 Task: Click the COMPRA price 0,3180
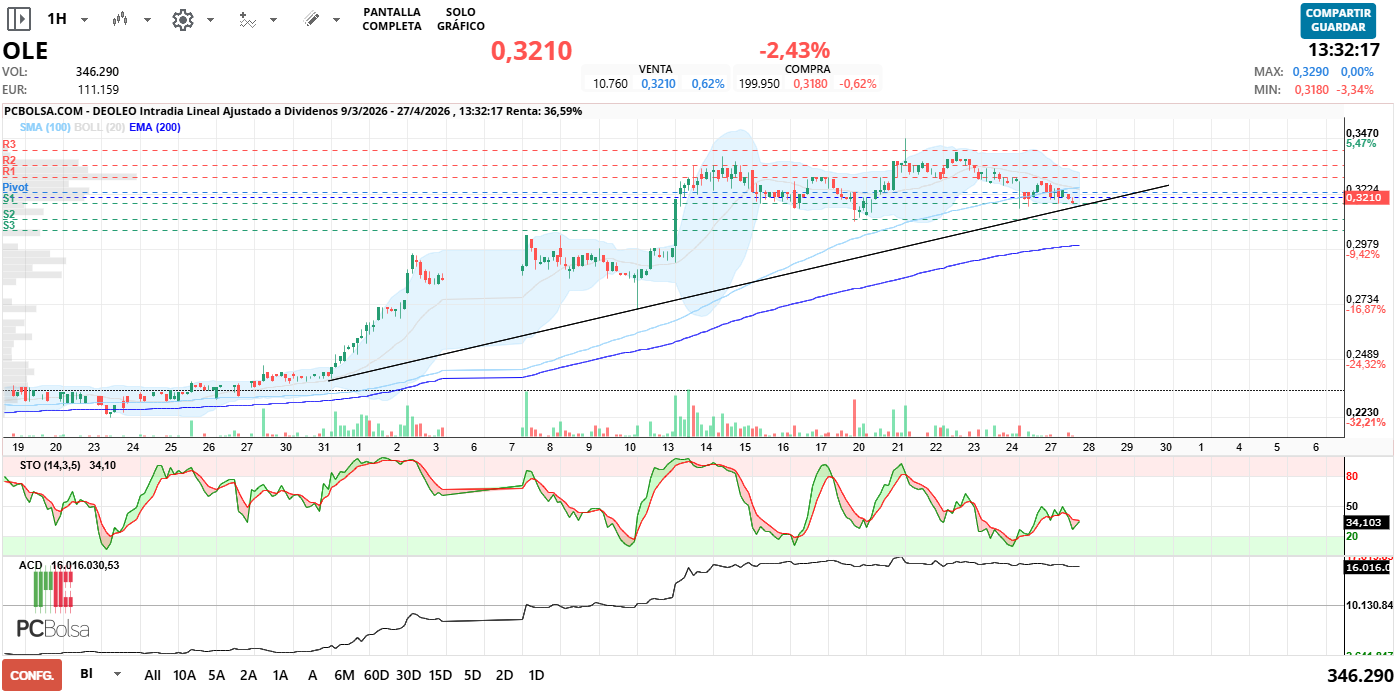click(x=810, y=84)
